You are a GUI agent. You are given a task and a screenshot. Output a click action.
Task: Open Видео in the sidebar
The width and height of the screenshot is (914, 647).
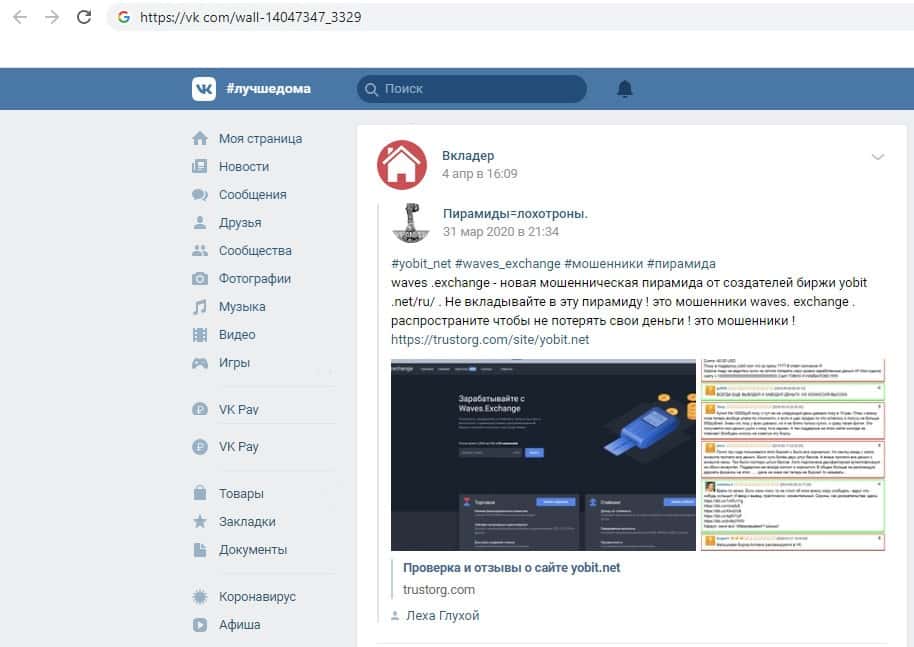point(237,335)
